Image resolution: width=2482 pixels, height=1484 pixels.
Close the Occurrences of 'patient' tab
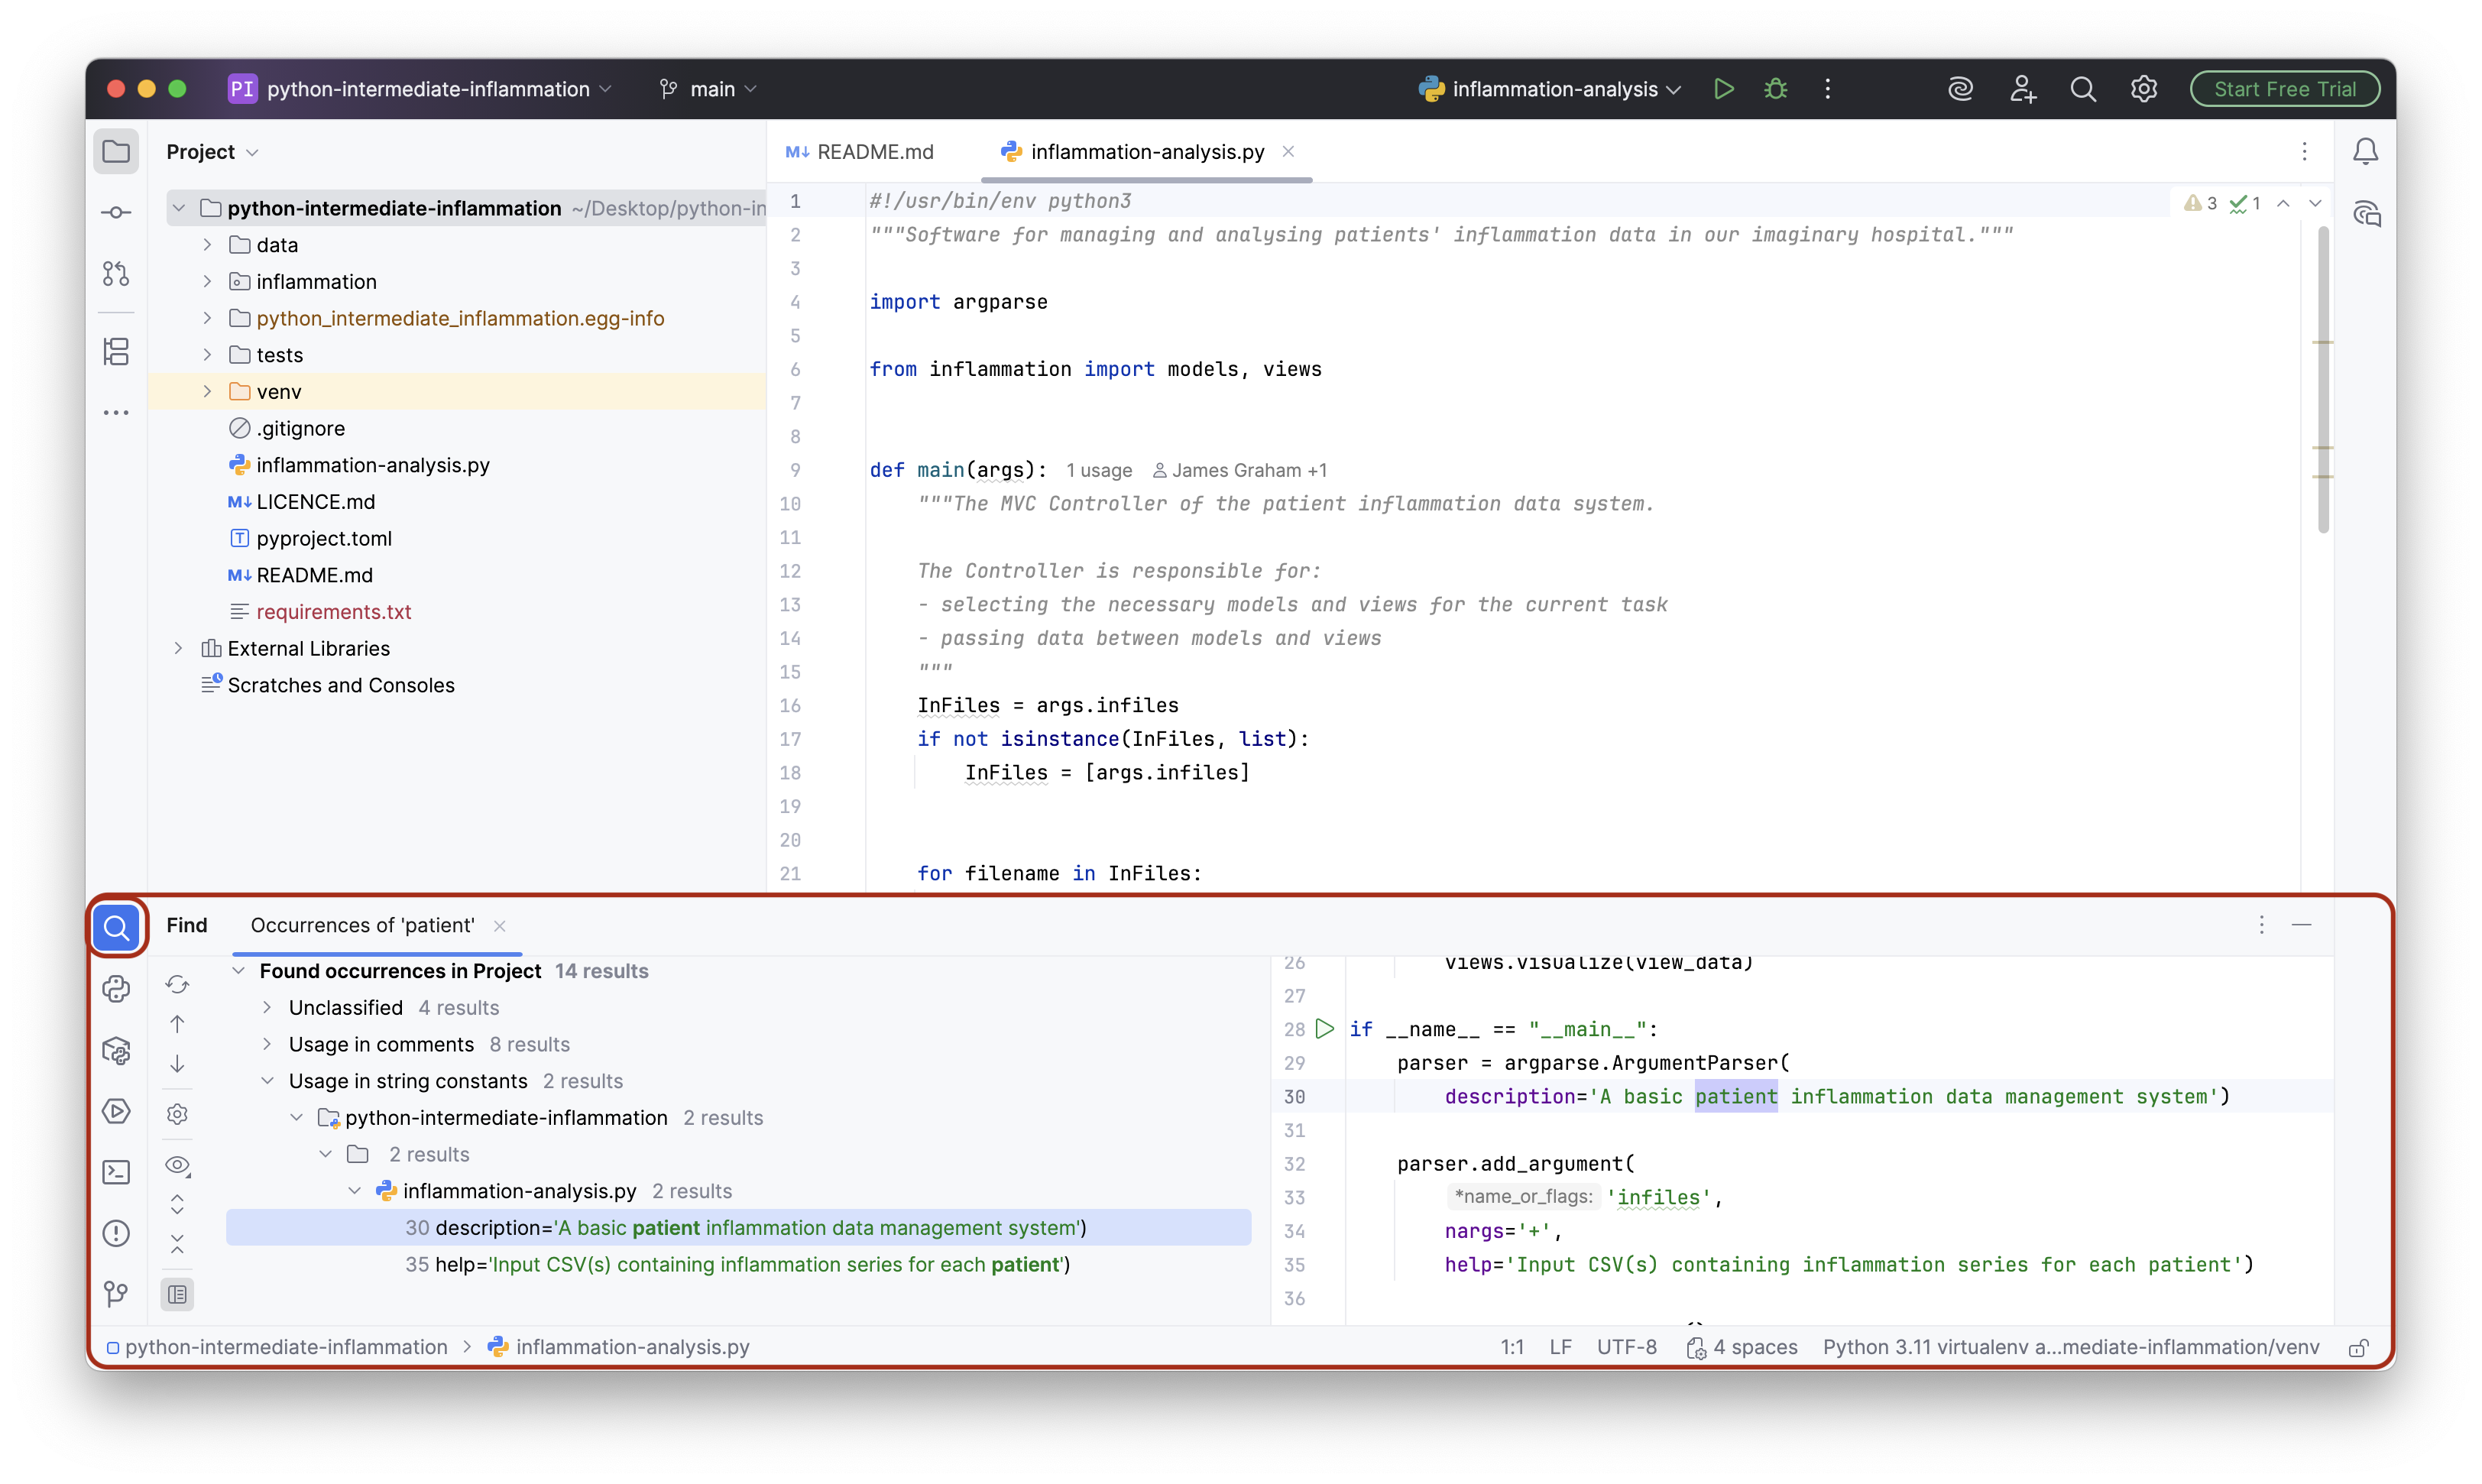click(500, 926)
